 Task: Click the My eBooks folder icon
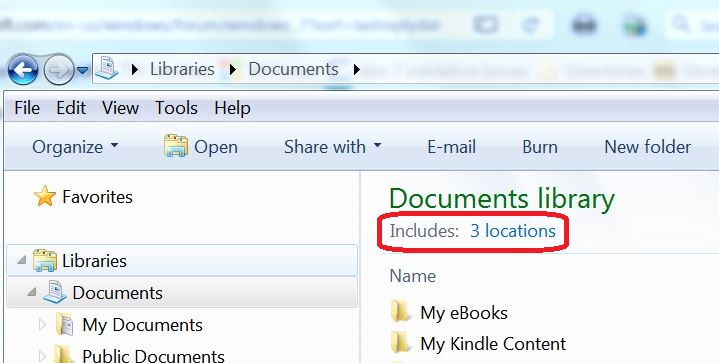tap(400, 312)
